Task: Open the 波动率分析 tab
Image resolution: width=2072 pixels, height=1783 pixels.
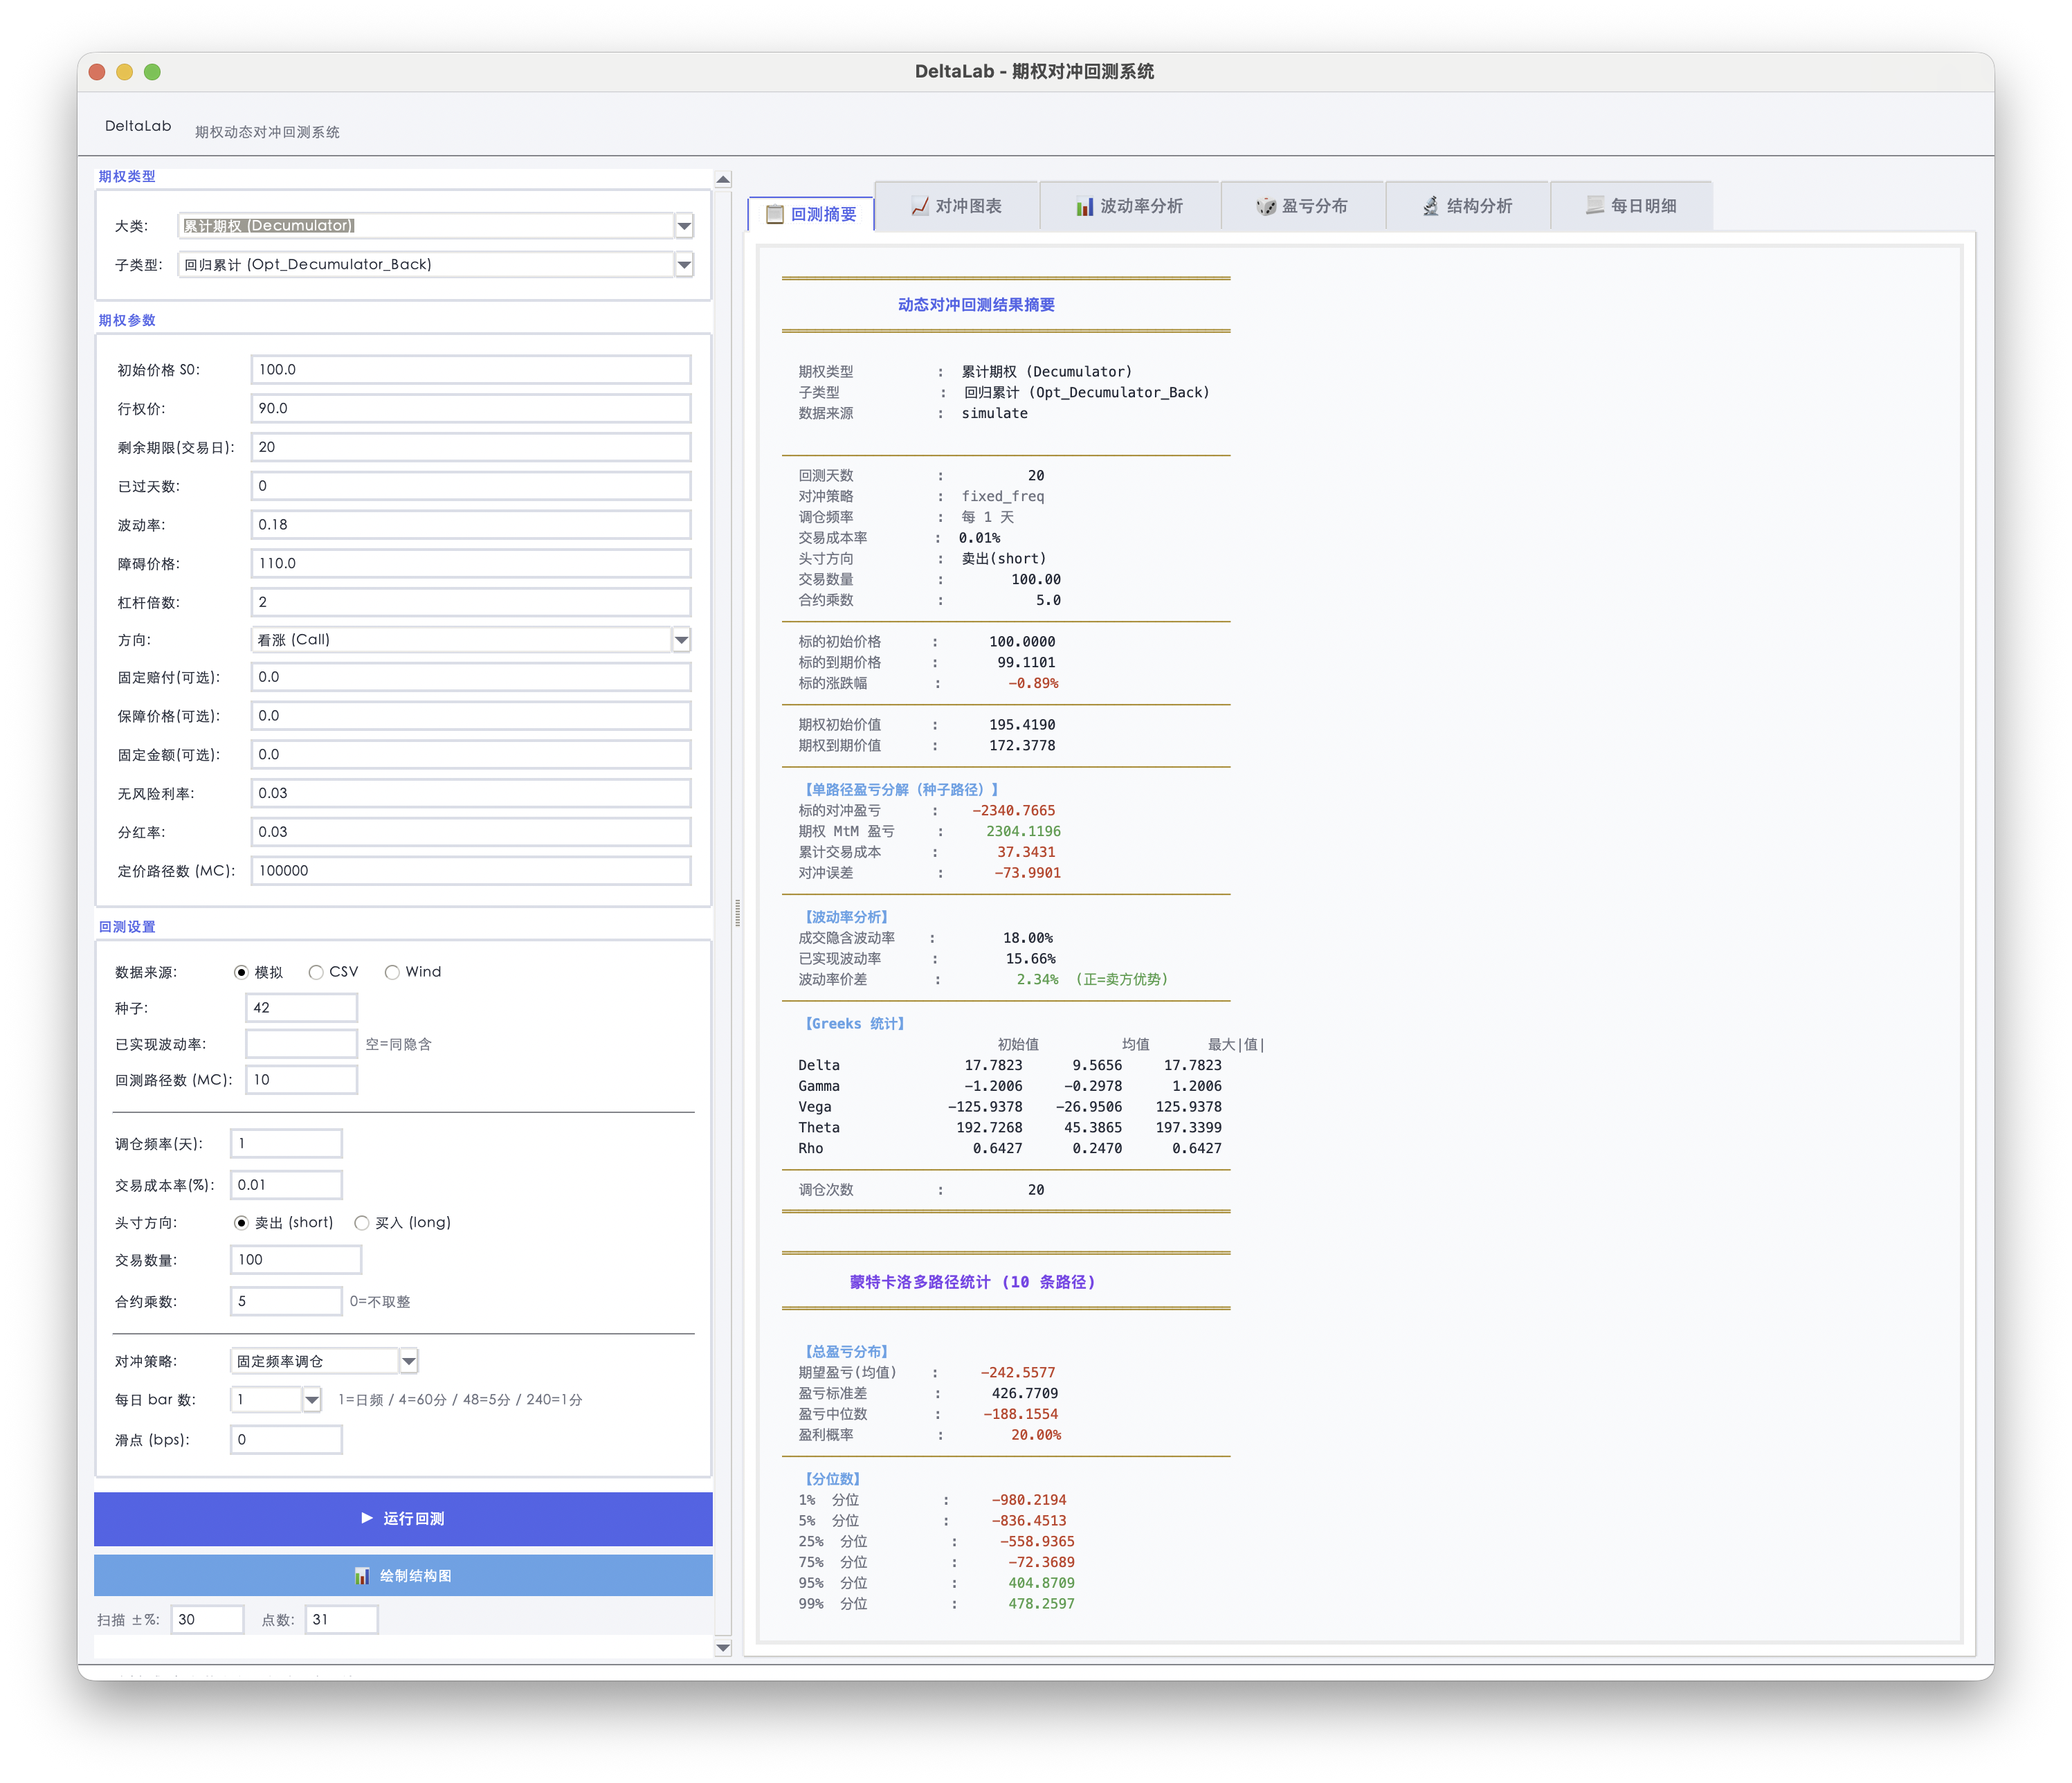Action: (x=1130, y=206)
